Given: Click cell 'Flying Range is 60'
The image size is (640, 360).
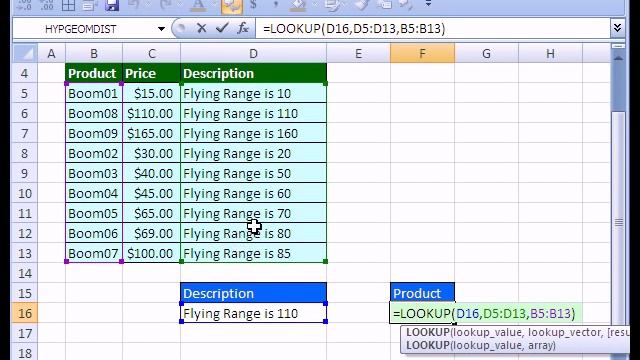Looking at the screenshot, I should [x=253, y=193].
